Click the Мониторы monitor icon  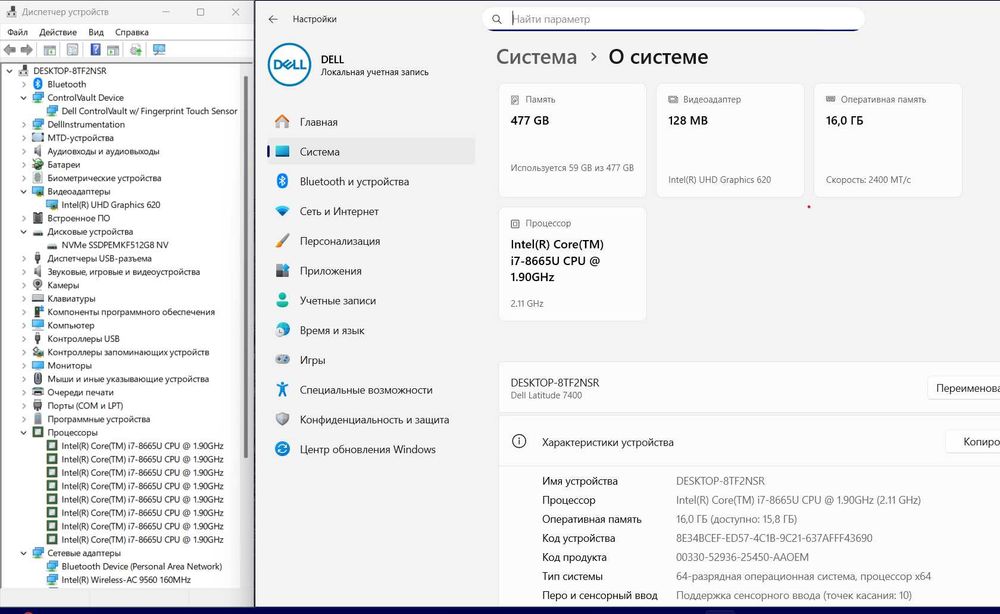(38, 365)
